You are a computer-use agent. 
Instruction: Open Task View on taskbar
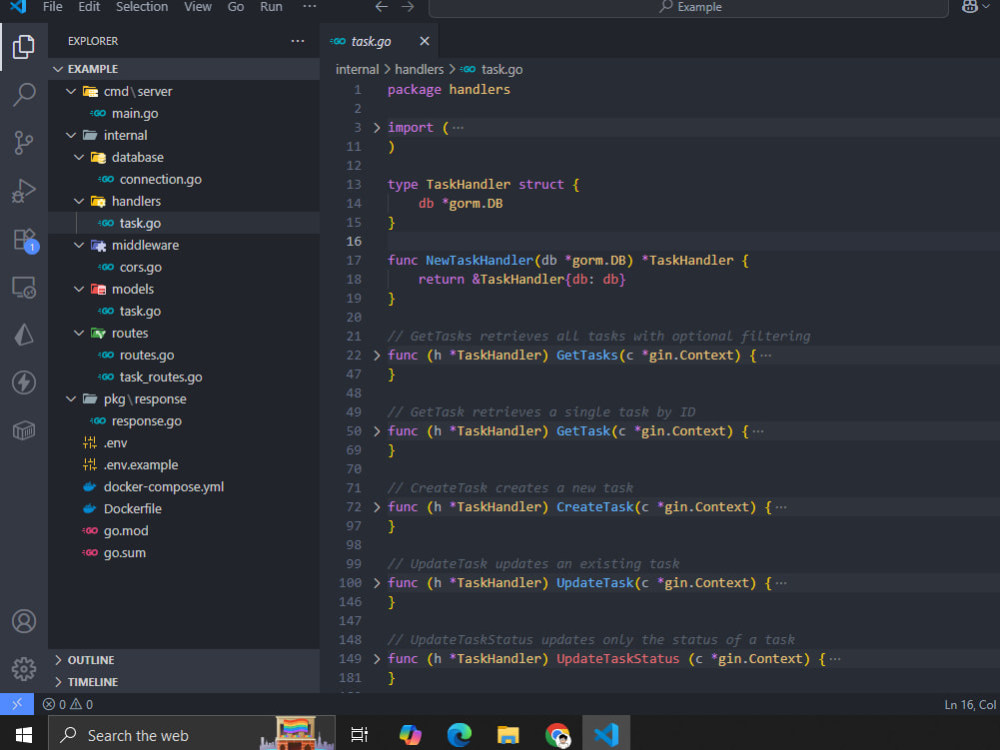click(359, 735)
